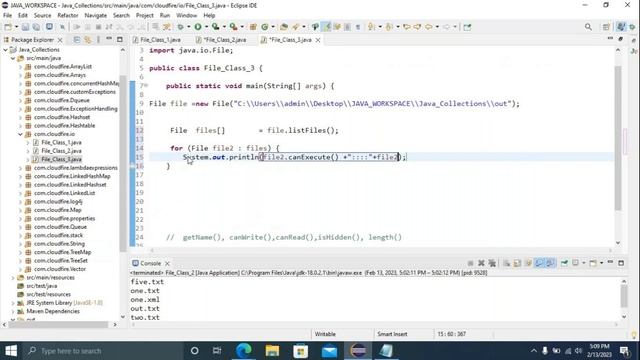
Task: Click the editor vertical scrollbar
Action: coord(618,139)
